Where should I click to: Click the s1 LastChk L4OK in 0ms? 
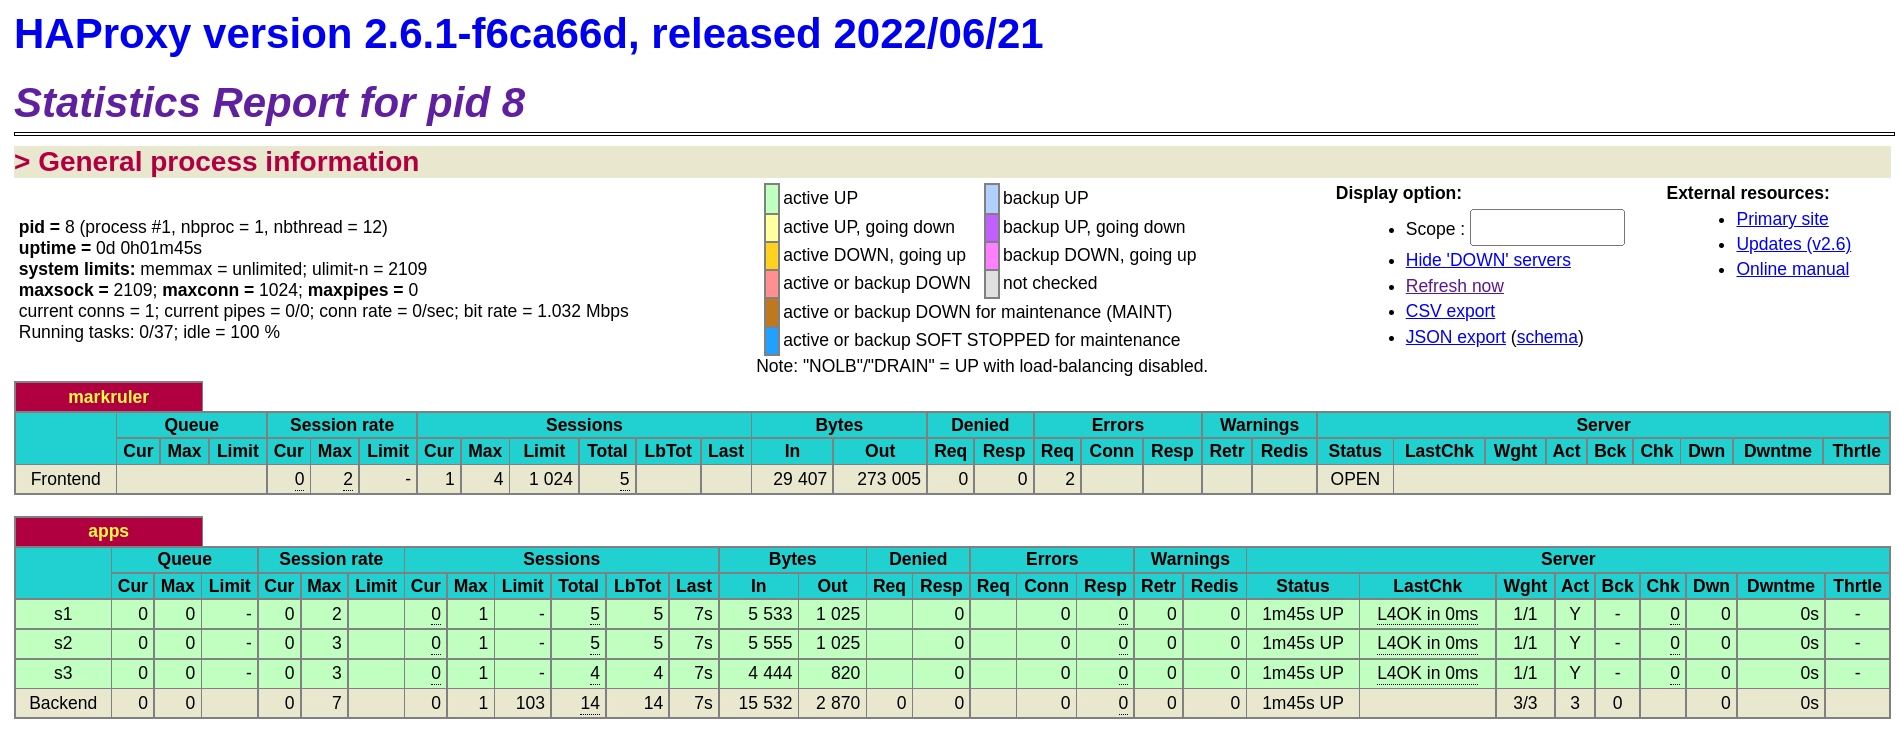tap(1427, 614)
